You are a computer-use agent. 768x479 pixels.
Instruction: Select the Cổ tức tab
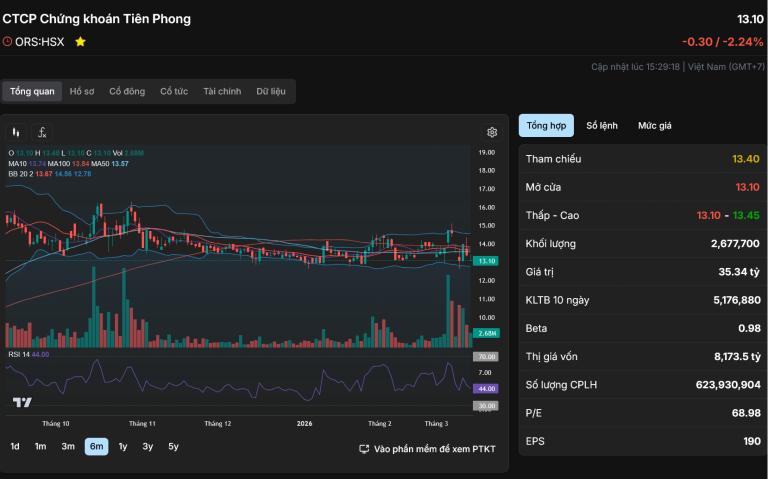pos(174,92)
